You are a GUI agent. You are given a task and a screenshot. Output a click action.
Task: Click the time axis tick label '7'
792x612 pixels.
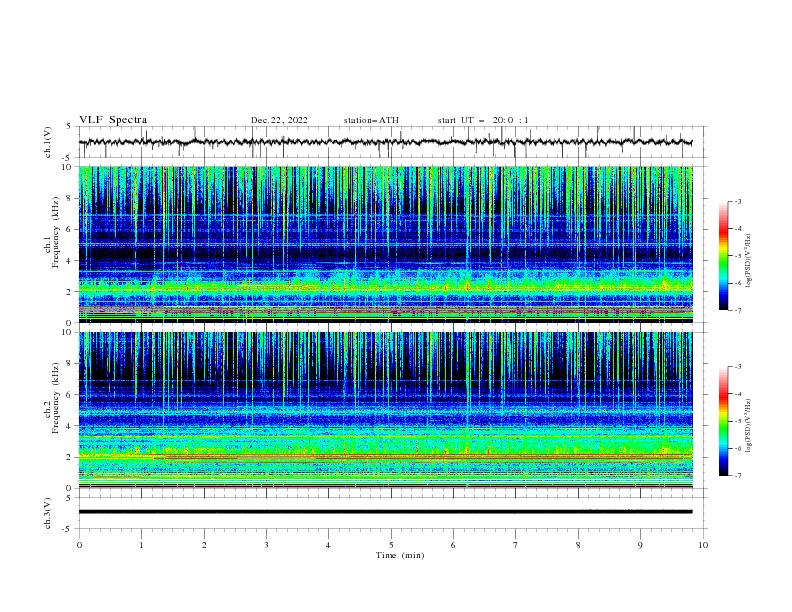pyautogui.click(x=516, y=545)
